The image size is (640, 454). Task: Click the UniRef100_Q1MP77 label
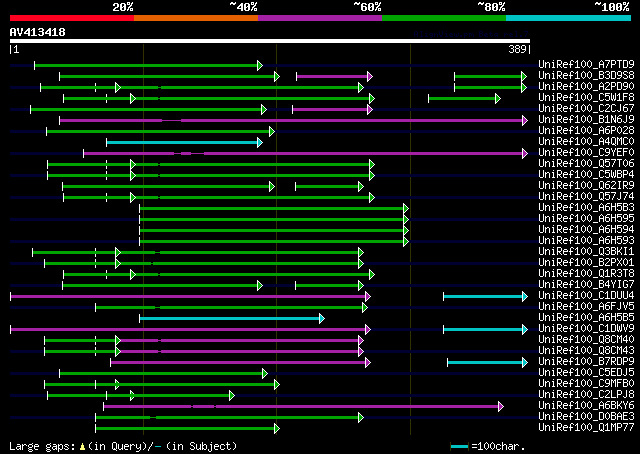coord(586,428)
